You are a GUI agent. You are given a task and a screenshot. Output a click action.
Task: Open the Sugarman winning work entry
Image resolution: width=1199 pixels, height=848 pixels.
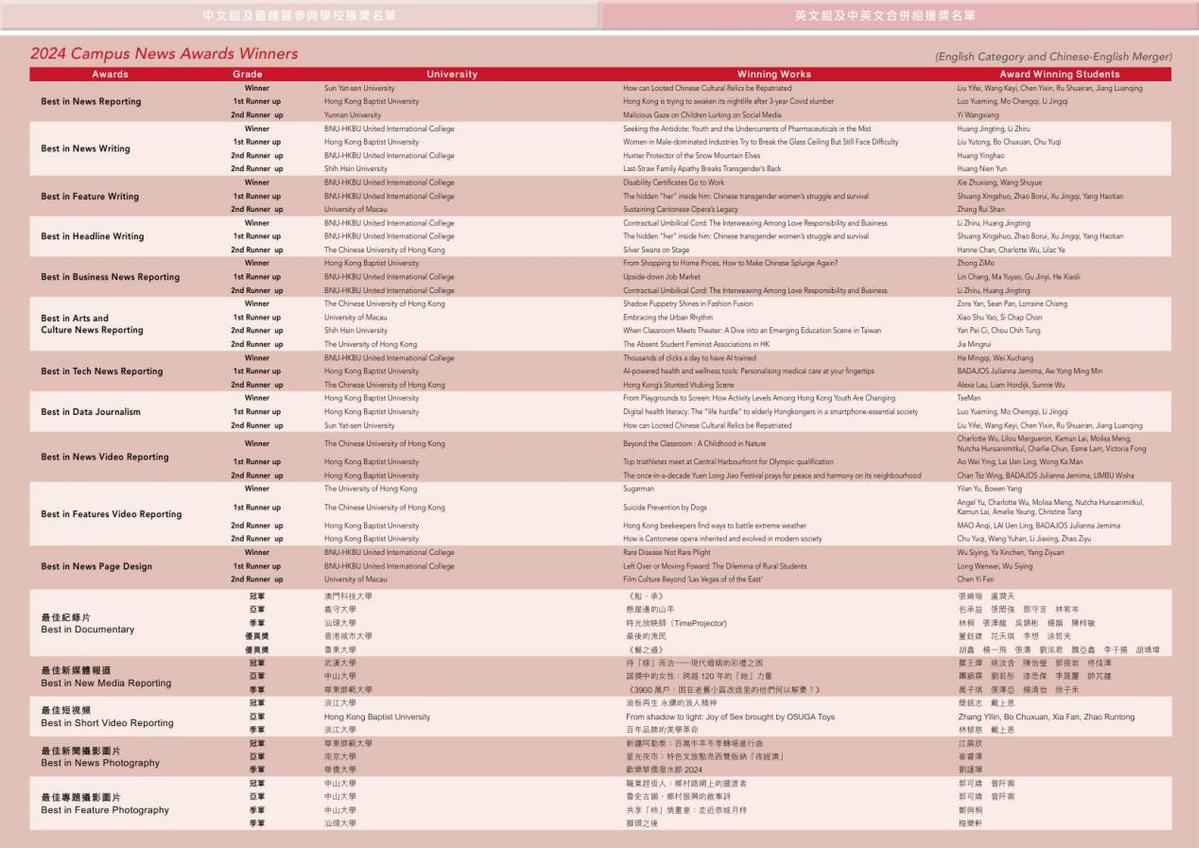click(639, 489)
